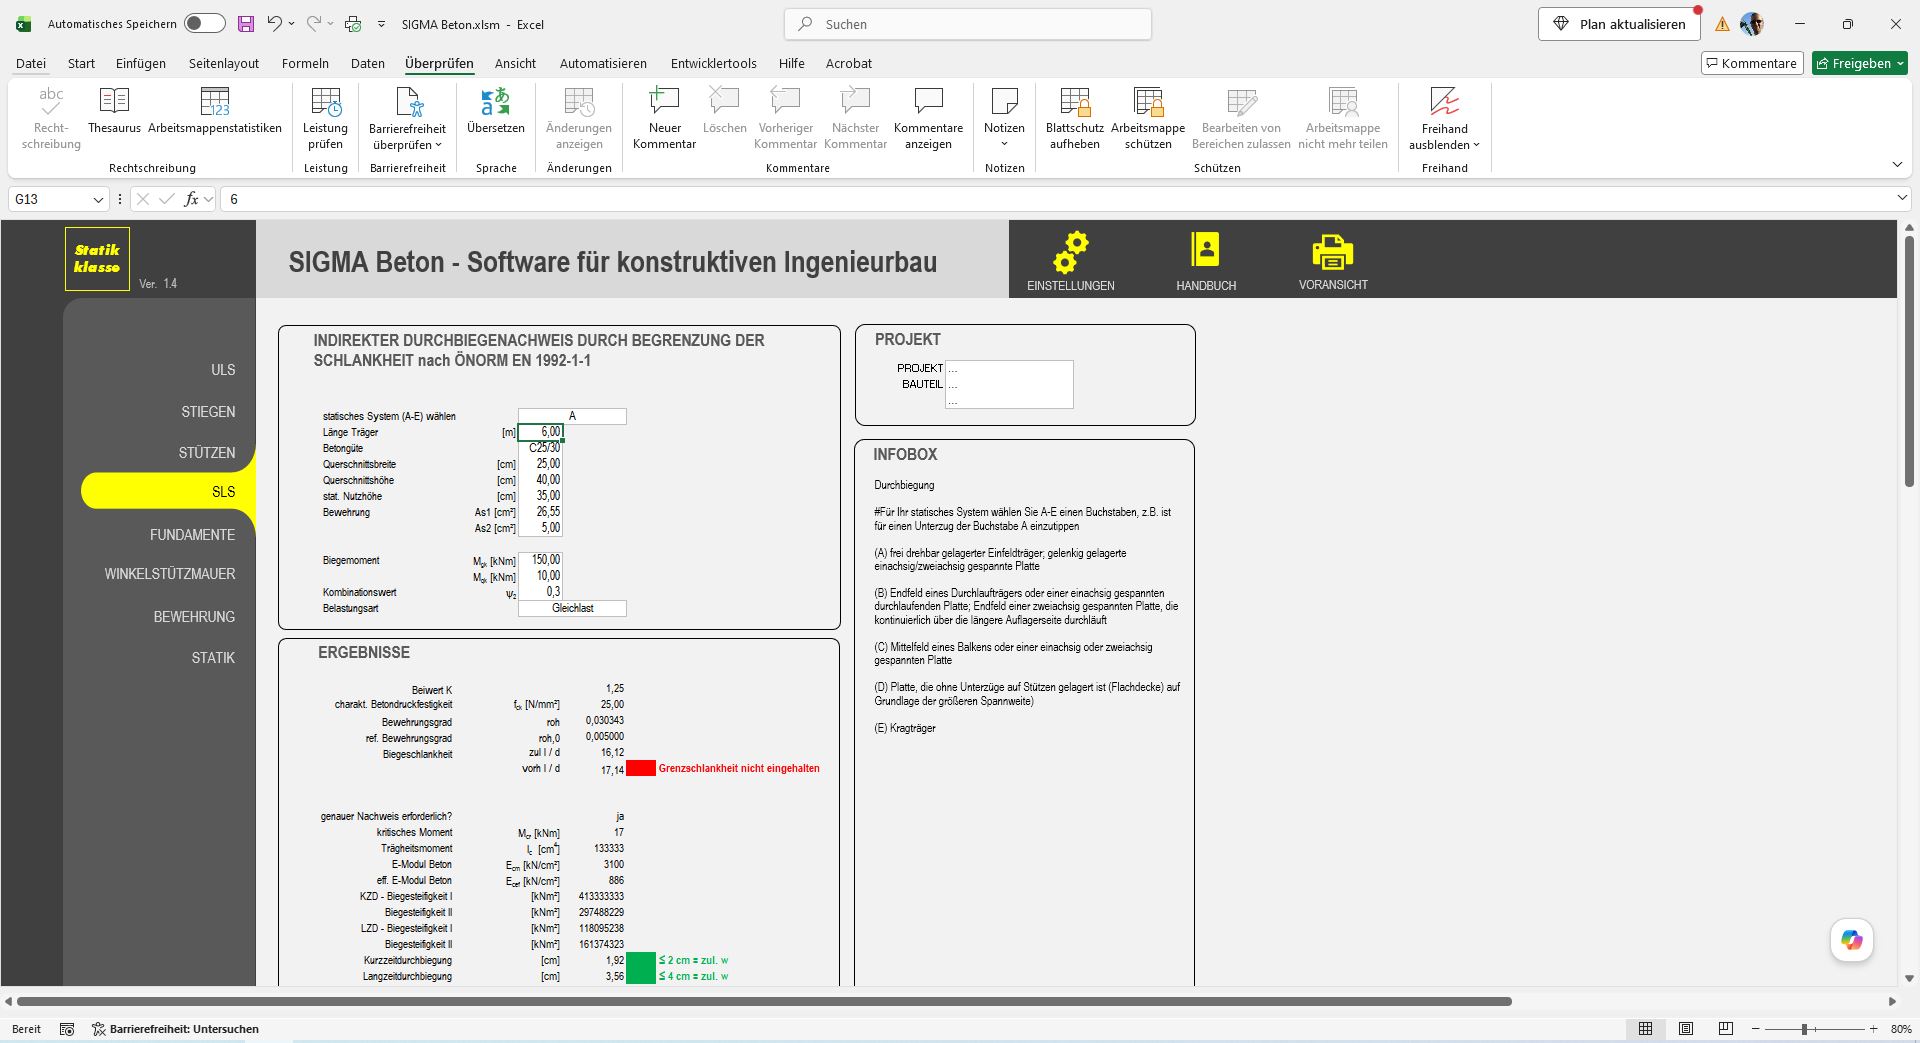Select the statisches System cell with A

pos(572,416)
